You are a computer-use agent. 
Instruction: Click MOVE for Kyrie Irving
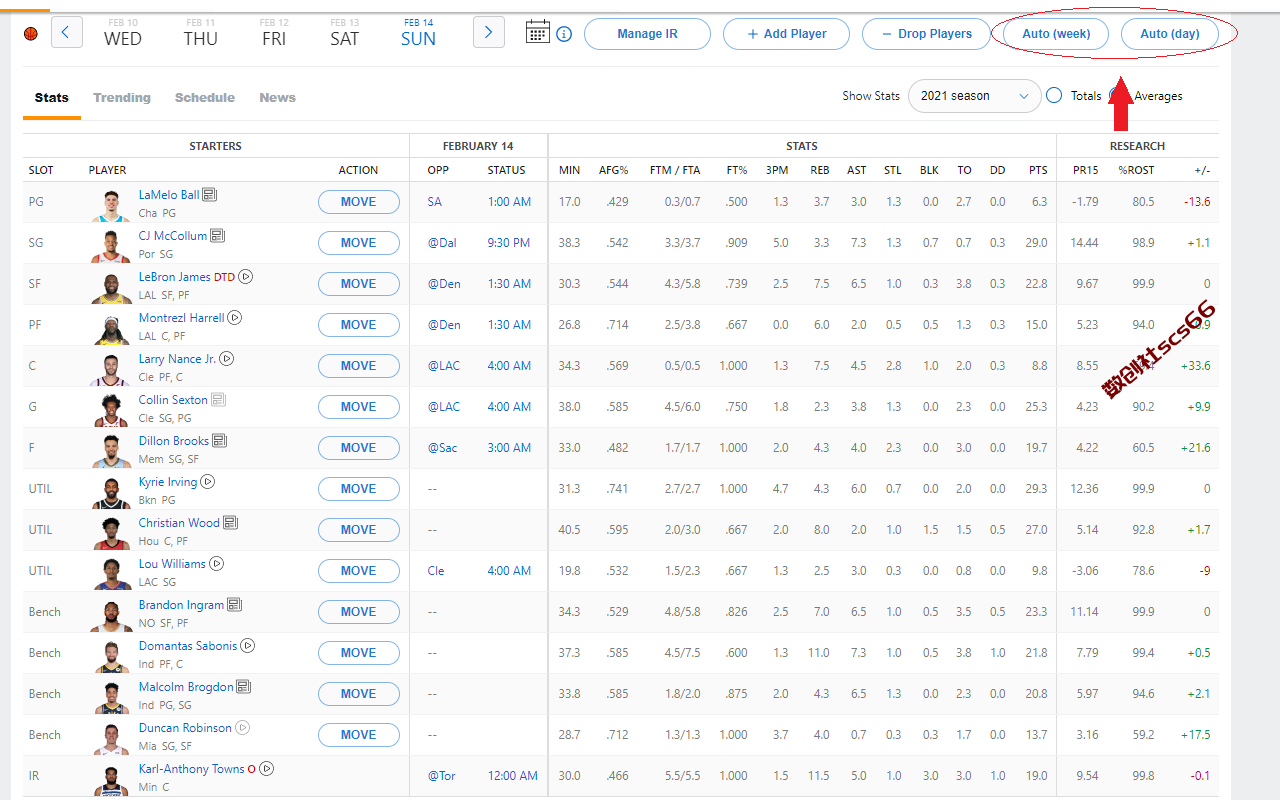tap(358, 489)
